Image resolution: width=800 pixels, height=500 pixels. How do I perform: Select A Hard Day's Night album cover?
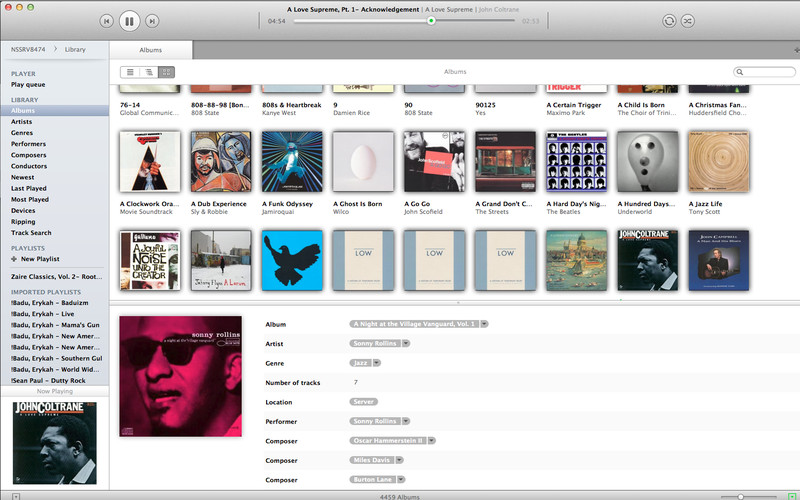pyautogui.click(x=577, y=161)
